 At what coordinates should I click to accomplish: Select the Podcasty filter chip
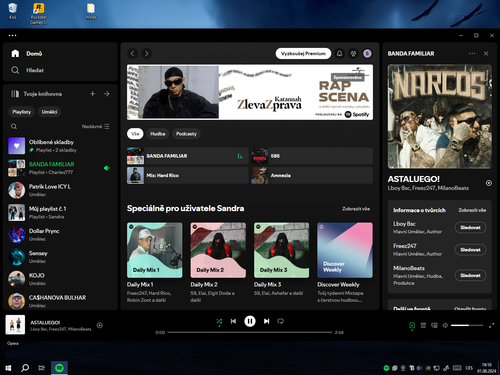click(x=186, y=134)
